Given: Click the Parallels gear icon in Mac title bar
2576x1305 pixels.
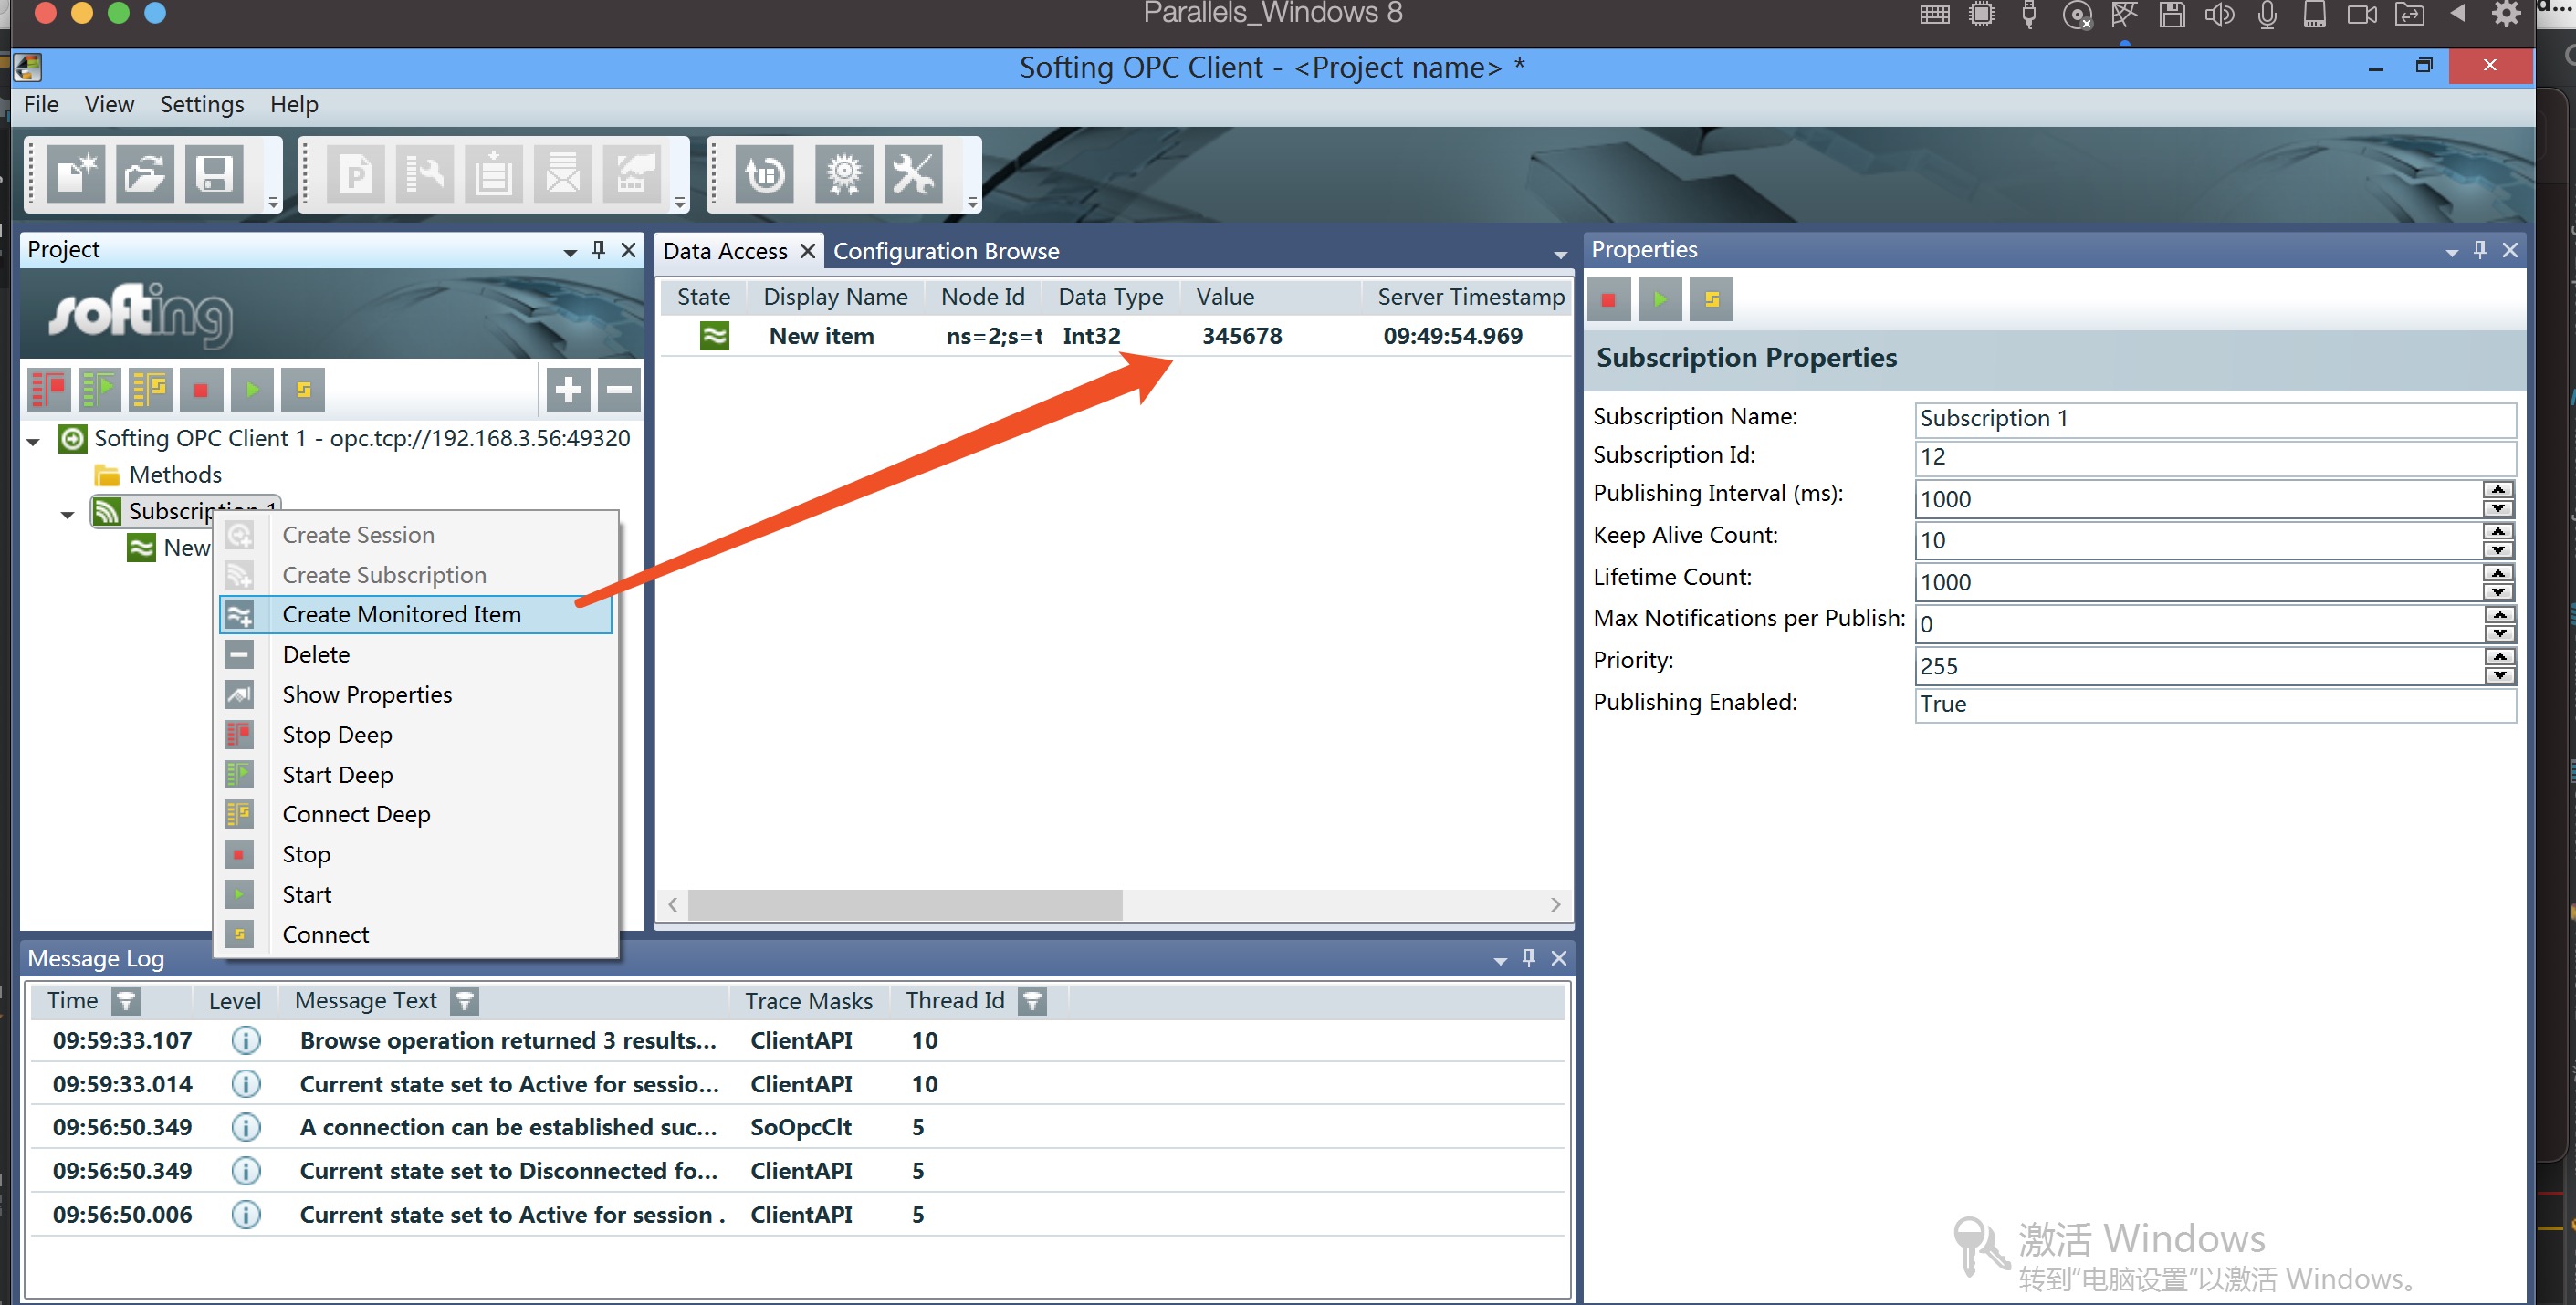Looking at the screenshot, I should [2507, 13].
